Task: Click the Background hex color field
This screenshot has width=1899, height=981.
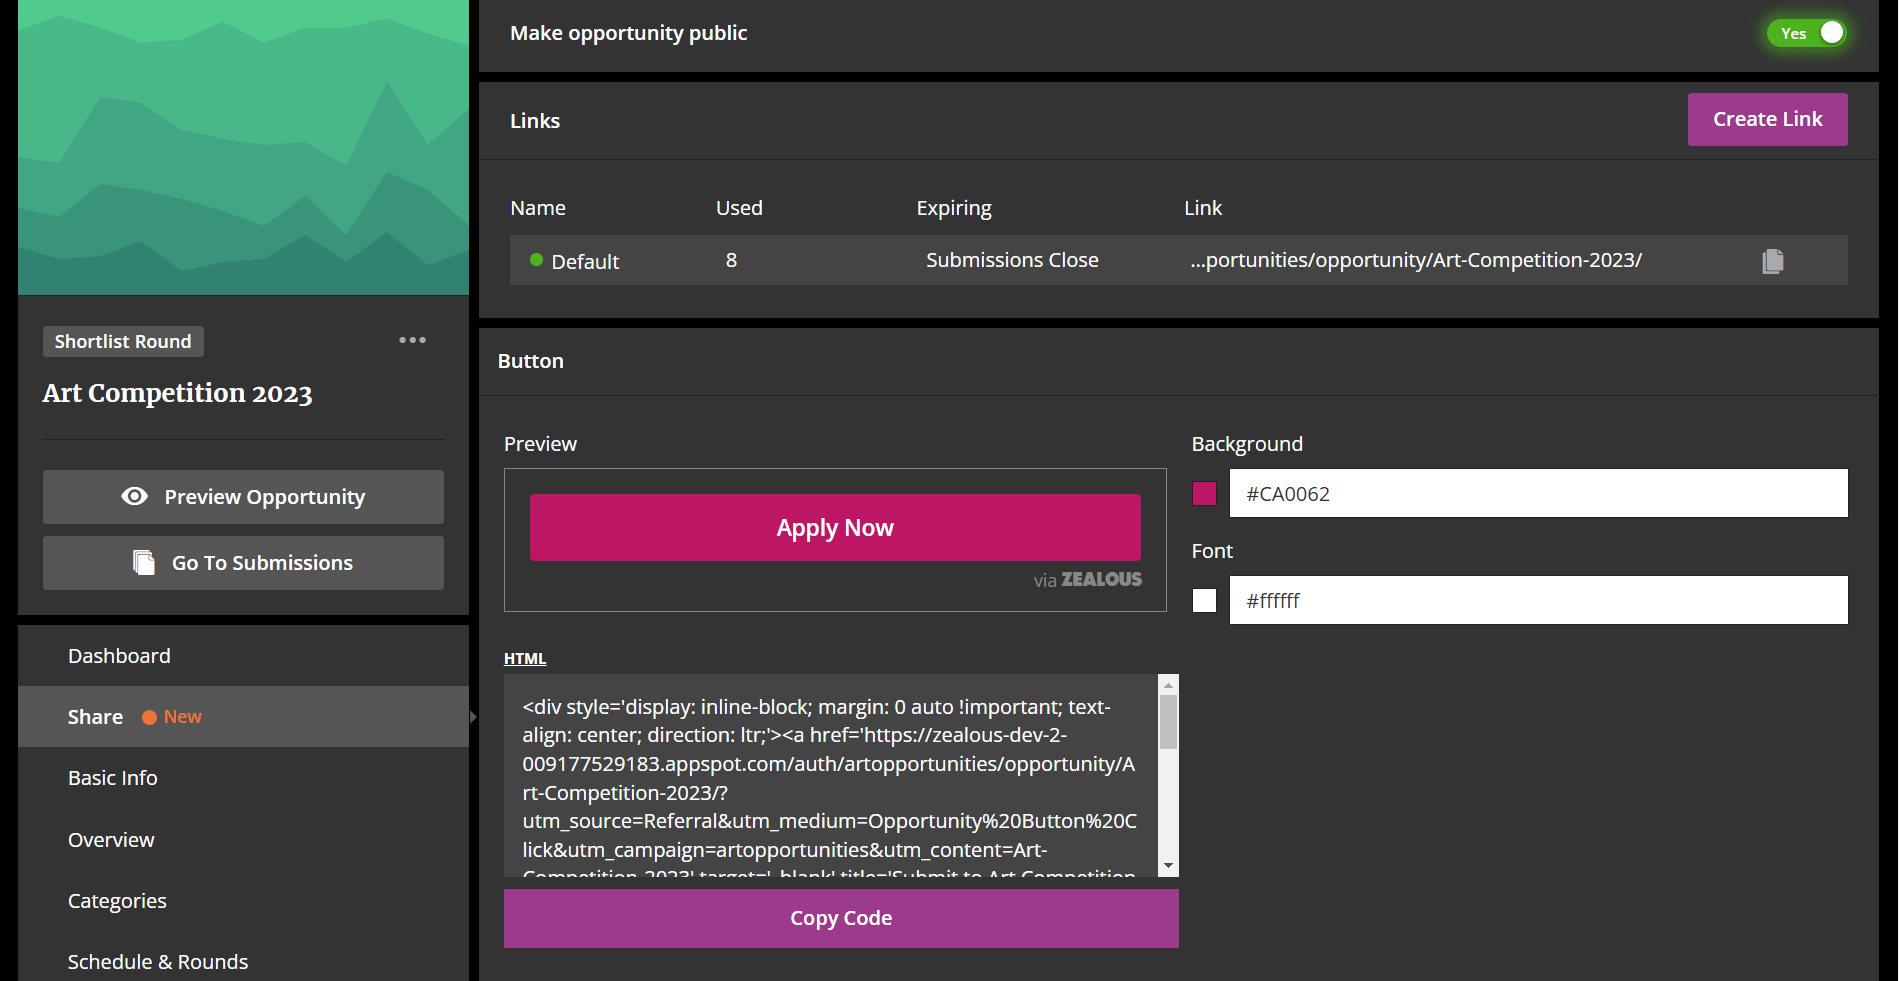Action: [x=1538, y=493]
